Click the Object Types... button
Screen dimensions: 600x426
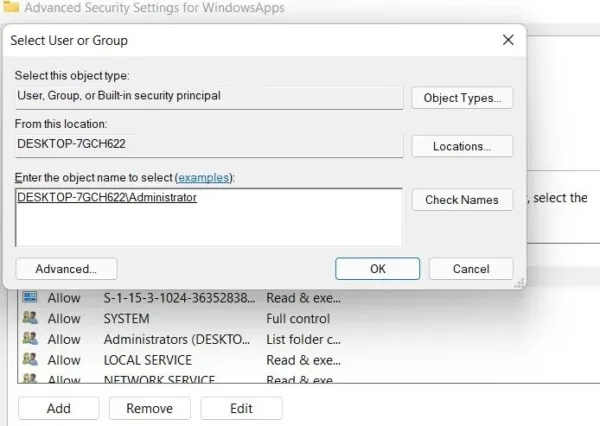(462, 98)
